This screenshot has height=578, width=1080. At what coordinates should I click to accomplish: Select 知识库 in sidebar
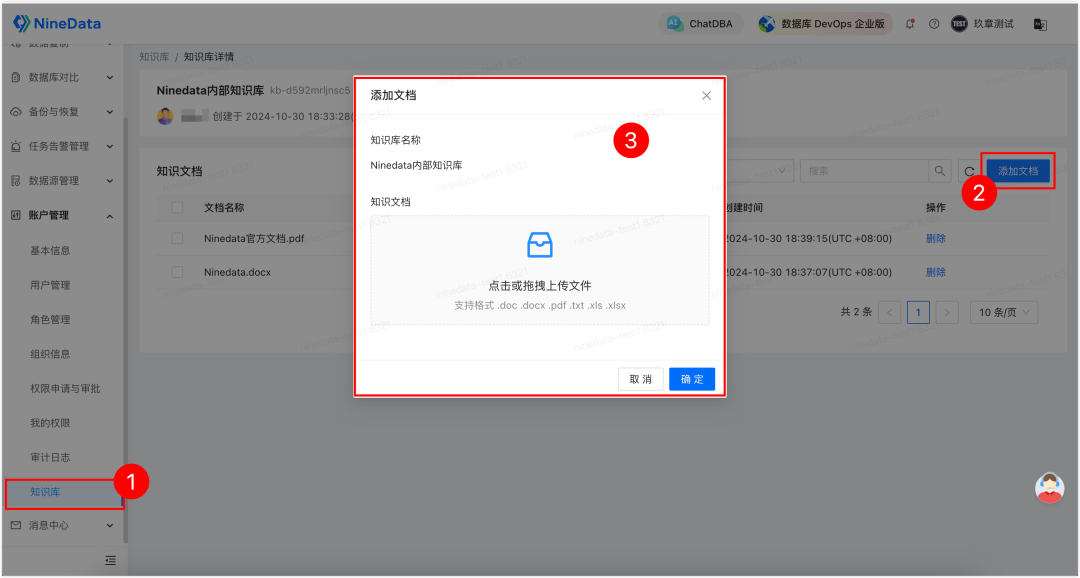(x=45, y=491)
